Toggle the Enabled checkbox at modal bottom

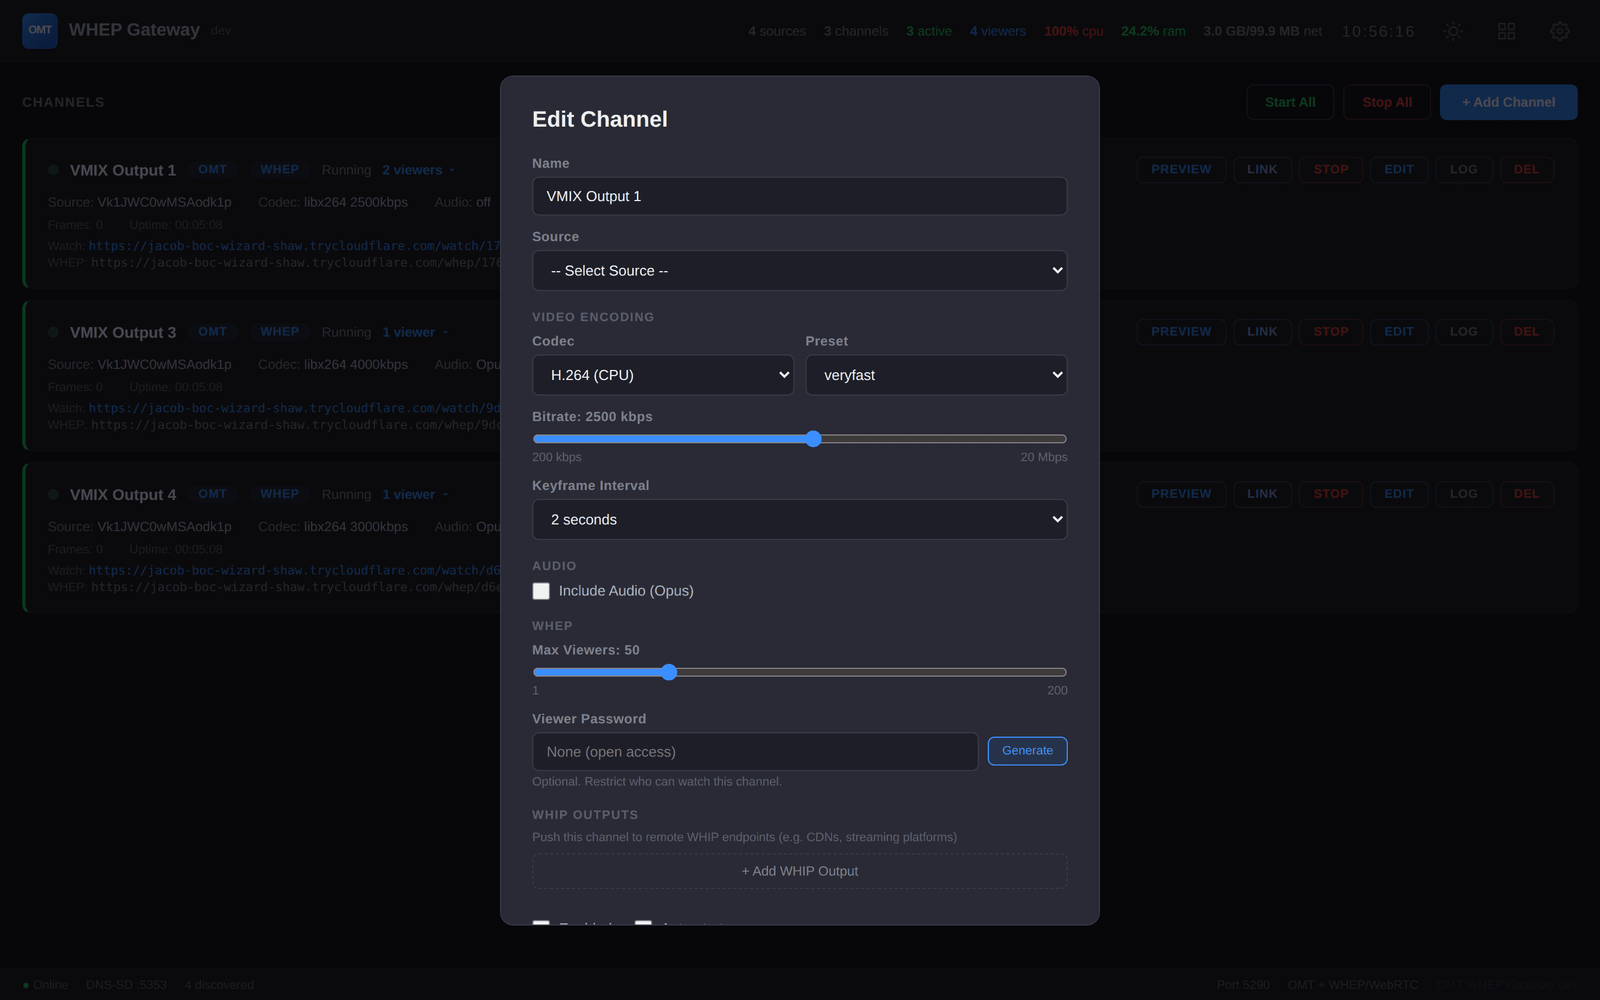tap(541, 925)
